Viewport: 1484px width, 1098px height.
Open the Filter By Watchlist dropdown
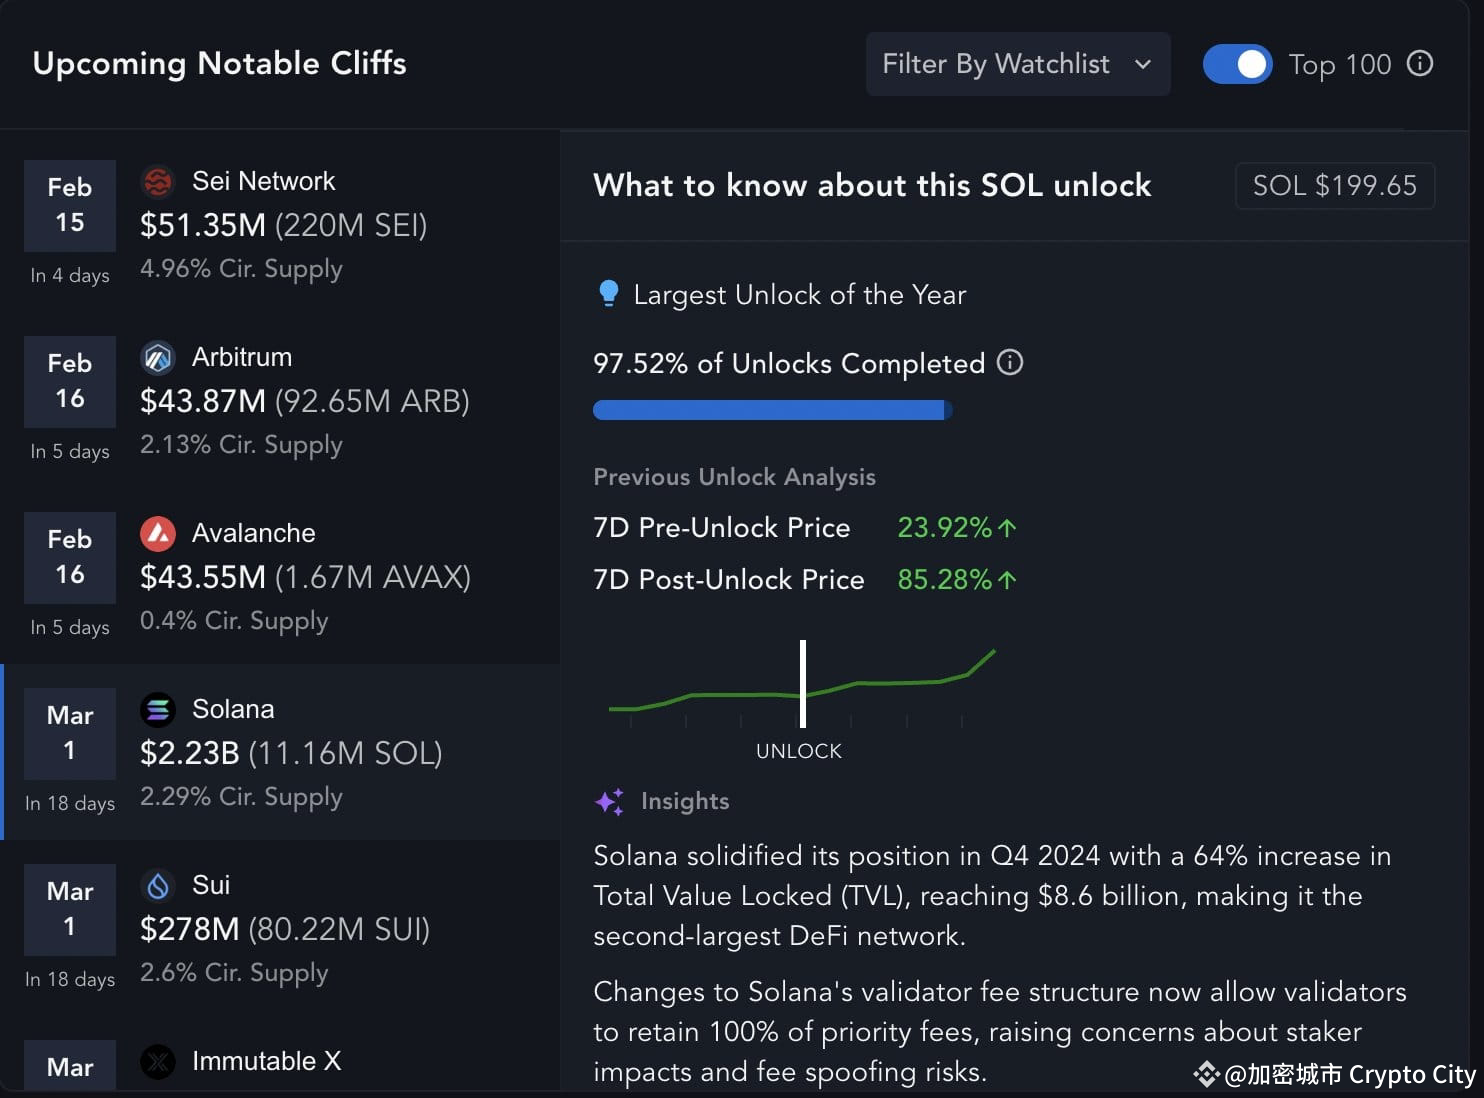(1017, 63)
